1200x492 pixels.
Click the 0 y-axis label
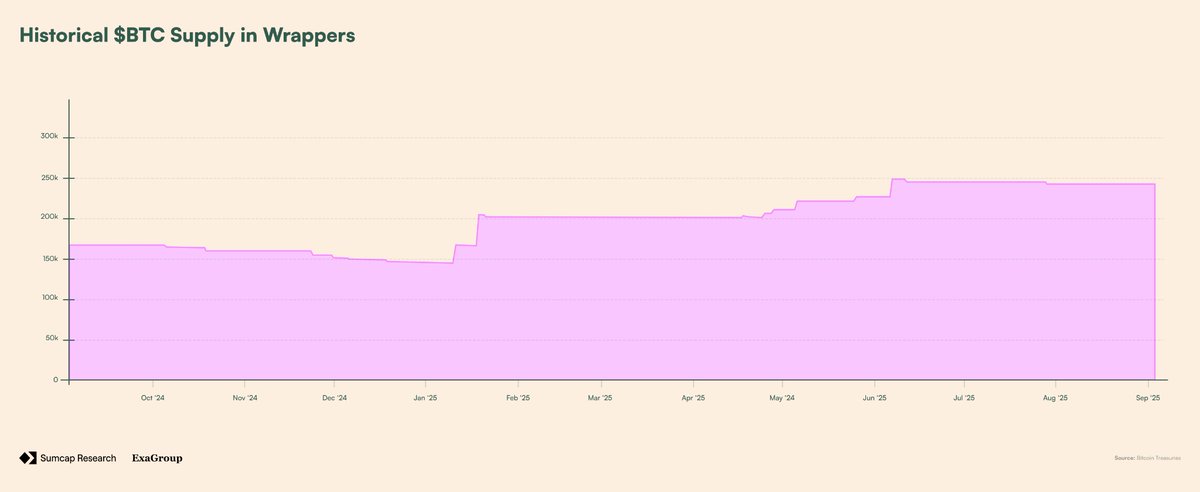click(57, 380)
